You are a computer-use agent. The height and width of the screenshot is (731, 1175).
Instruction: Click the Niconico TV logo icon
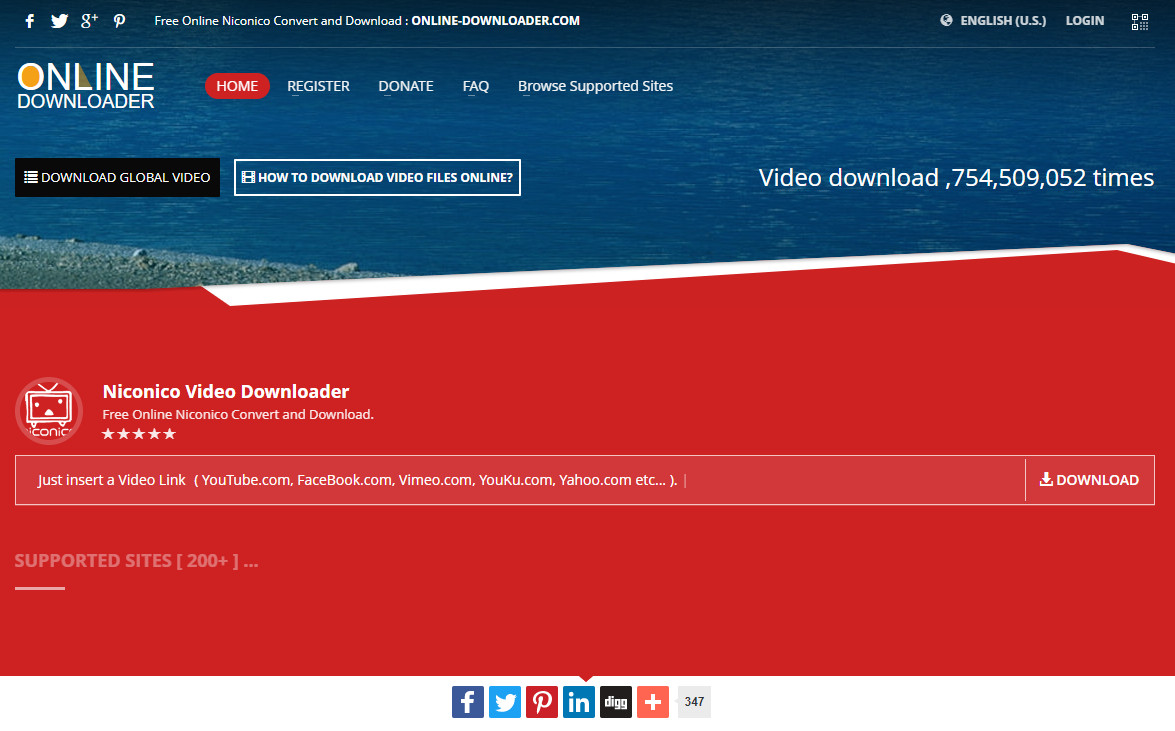click(x=49, y=410)
